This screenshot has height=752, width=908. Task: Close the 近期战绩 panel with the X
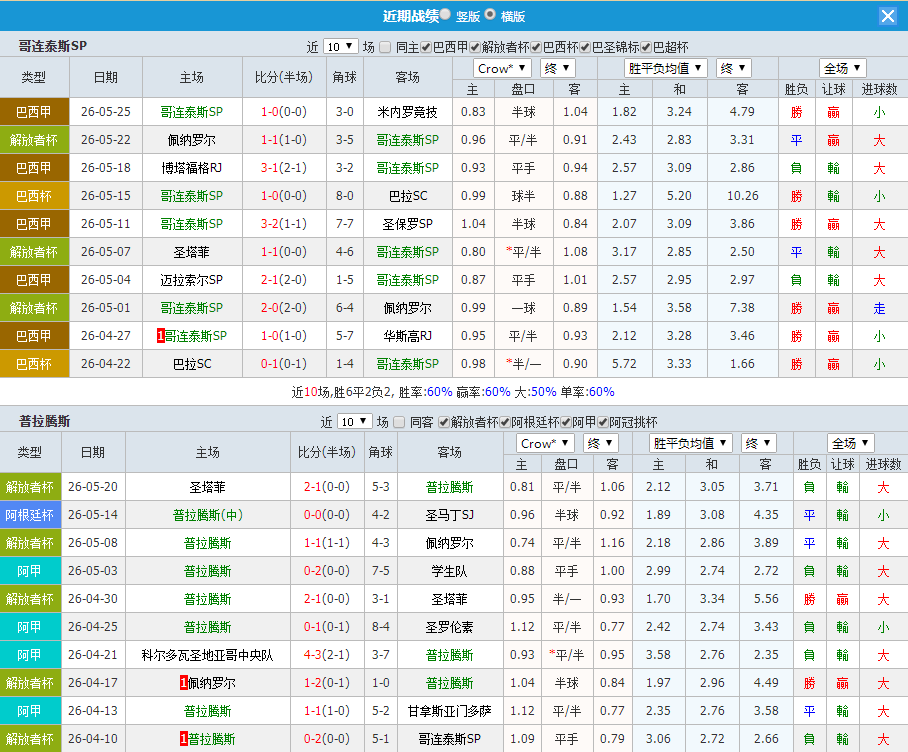pyautogui.click(x=887, y=16)
